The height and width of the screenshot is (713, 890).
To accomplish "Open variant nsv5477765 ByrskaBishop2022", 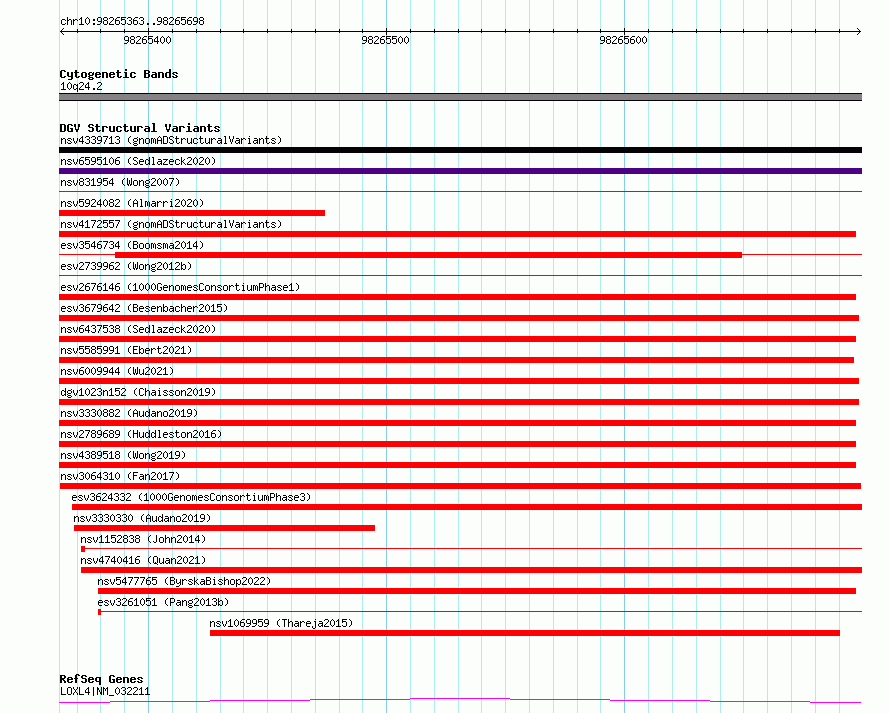I will coord(184,581).
